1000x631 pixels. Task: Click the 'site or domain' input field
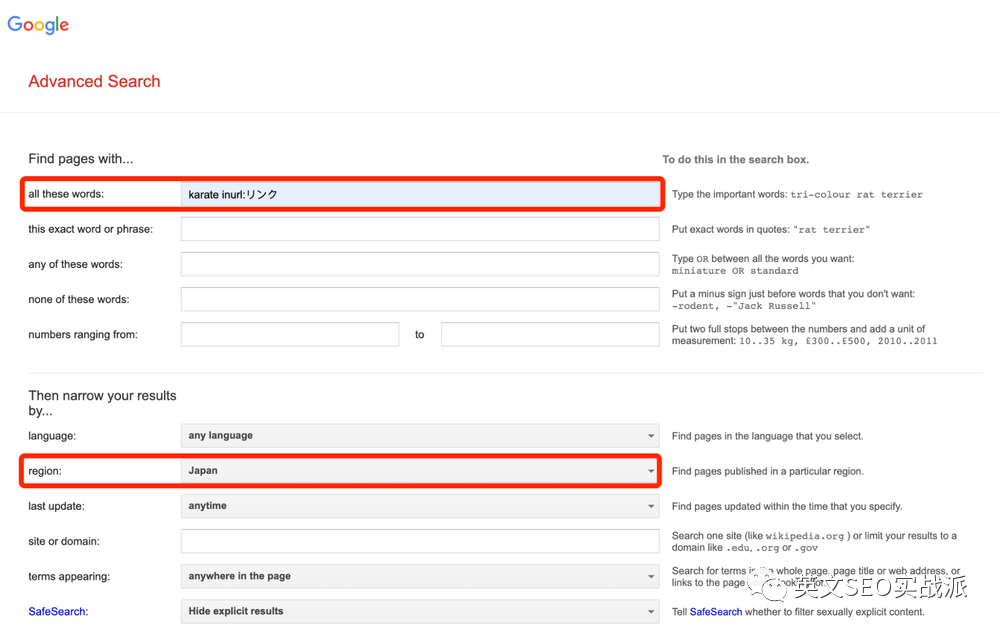pyautogui.click(x=420, y=541)
